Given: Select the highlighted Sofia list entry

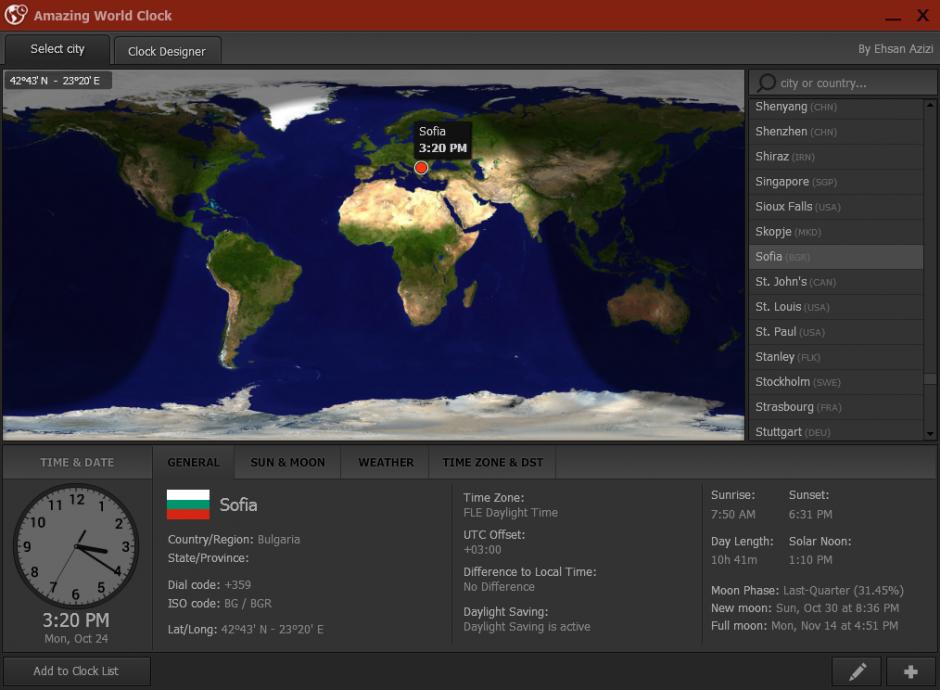Looking at the screenshot, I should pos(836,257).
